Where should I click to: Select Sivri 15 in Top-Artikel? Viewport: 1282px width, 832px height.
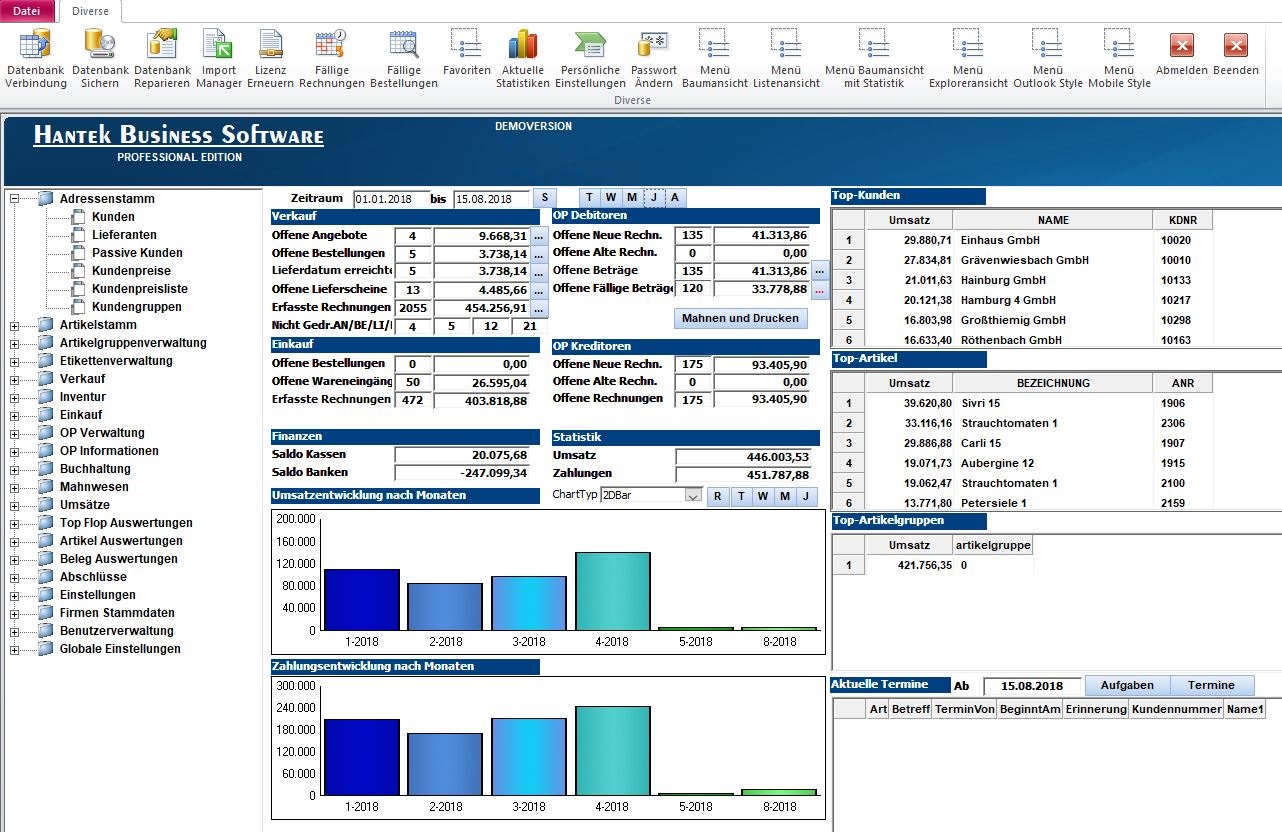980,403
